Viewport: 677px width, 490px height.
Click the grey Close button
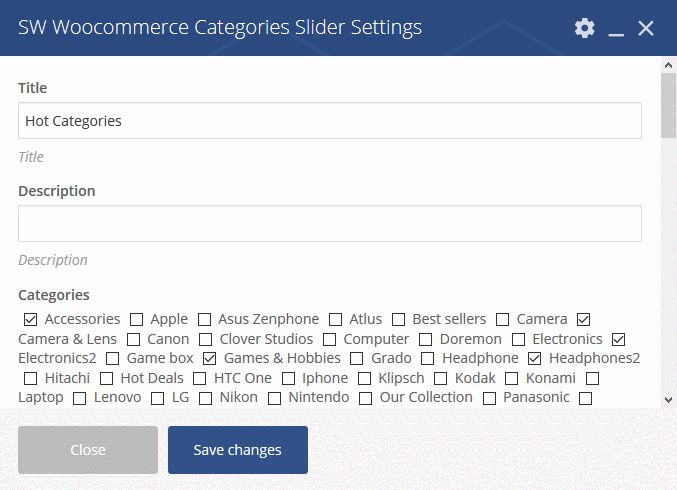pyautogui.click(x=88, y=450)
